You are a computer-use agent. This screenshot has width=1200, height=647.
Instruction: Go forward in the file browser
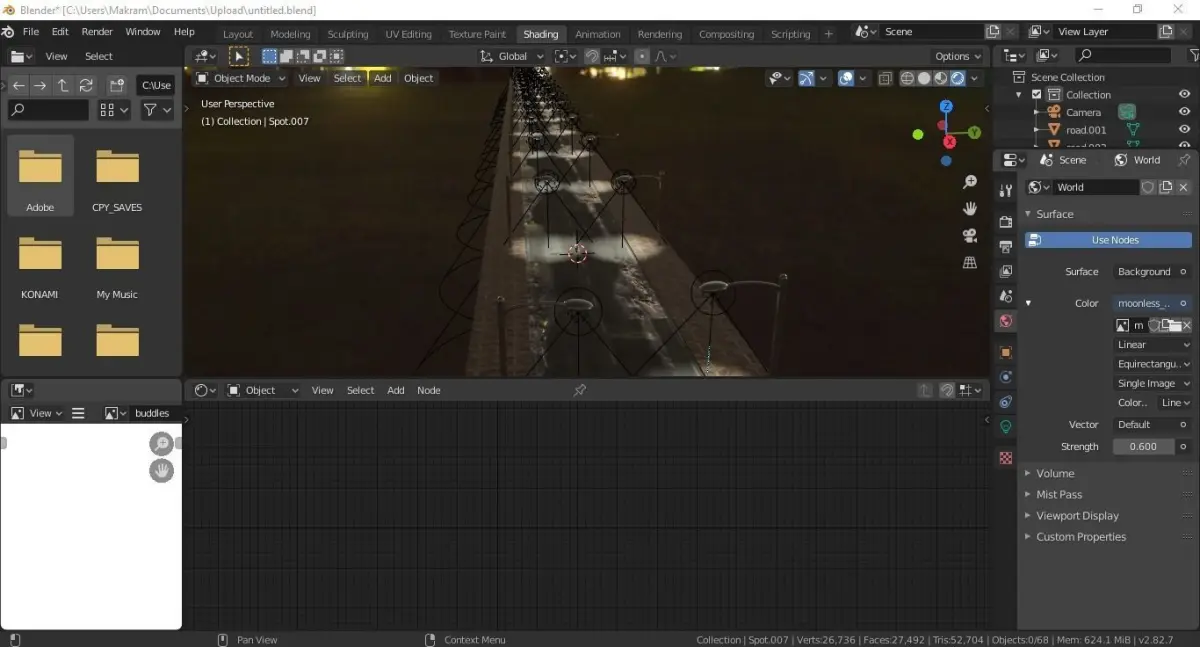click(41, 85)
